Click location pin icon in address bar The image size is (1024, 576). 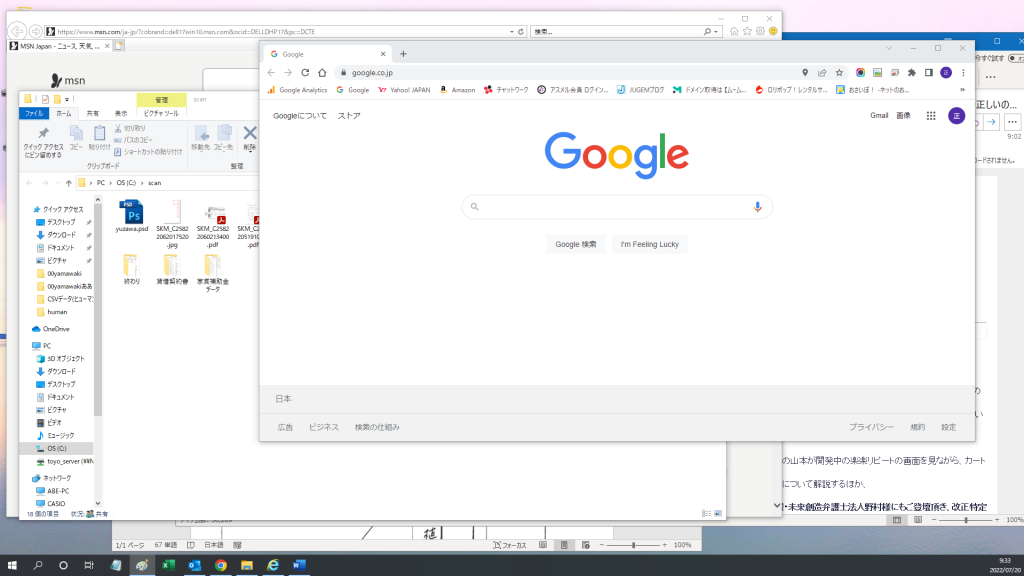pyautogui.click(x=805, y=72)
